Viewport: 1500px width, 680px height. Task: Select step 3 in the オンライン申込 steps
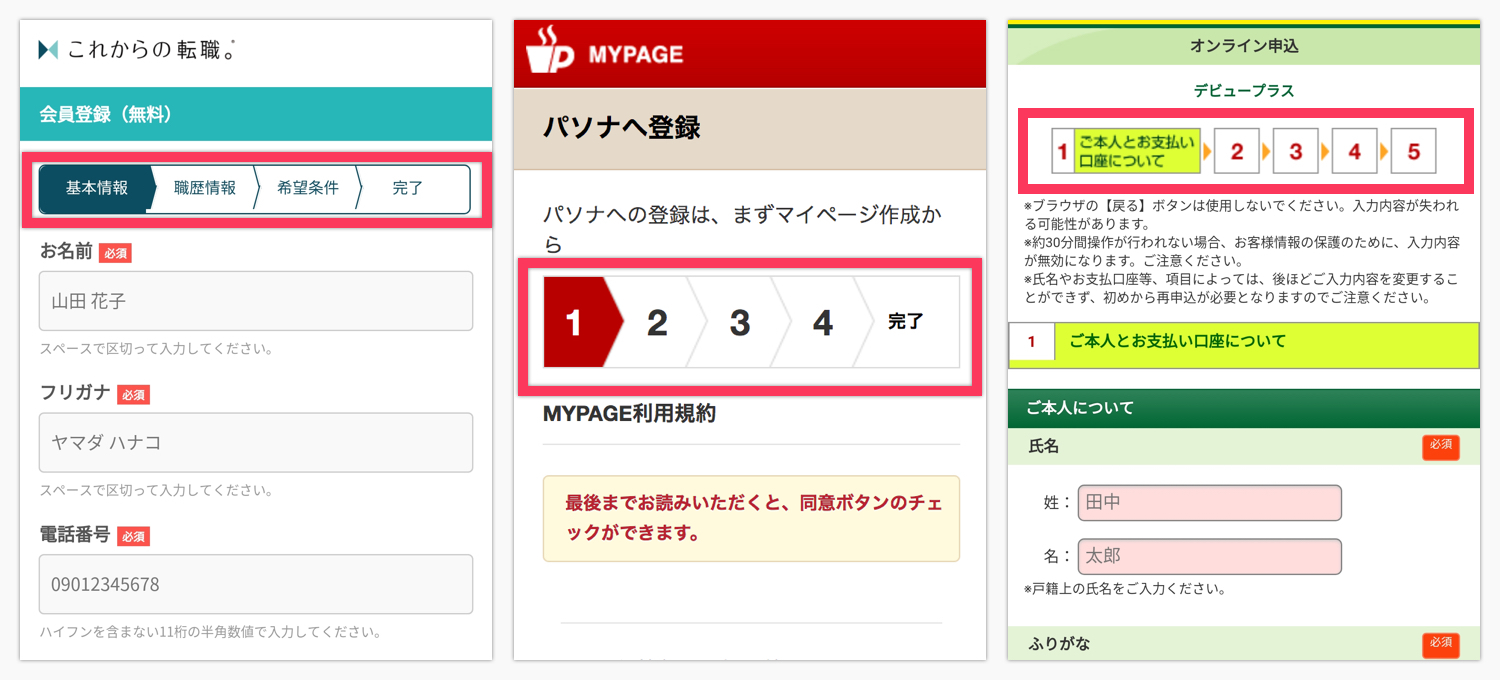[1296, 152]
